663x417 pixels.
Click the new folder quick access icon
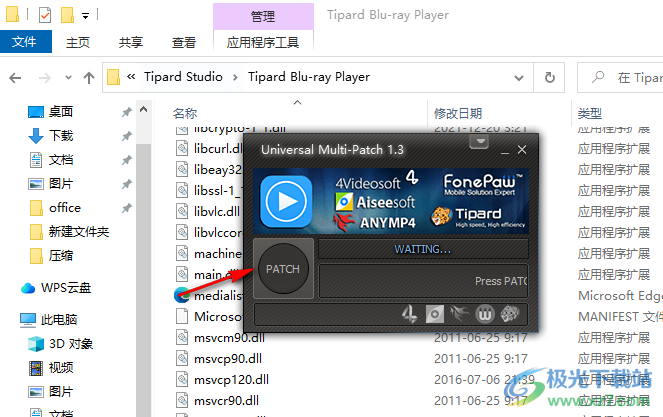(67, 15)
